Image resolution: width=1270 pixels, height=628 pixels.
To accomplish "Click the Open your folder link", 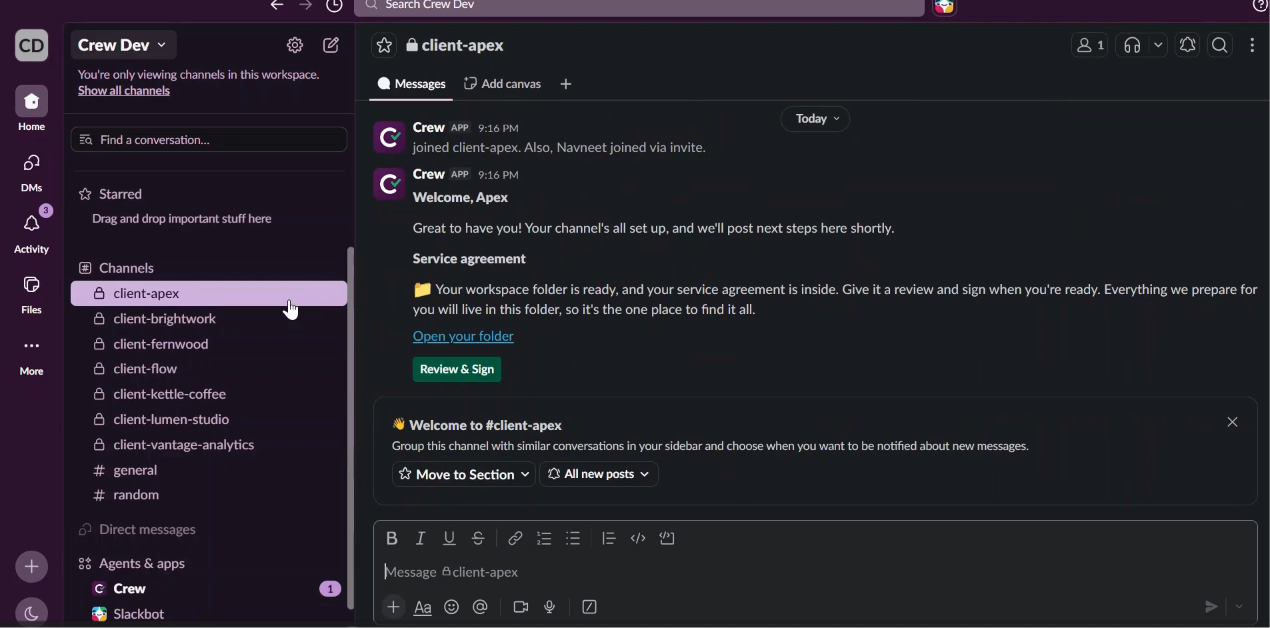I will click(x=463, y=337).
